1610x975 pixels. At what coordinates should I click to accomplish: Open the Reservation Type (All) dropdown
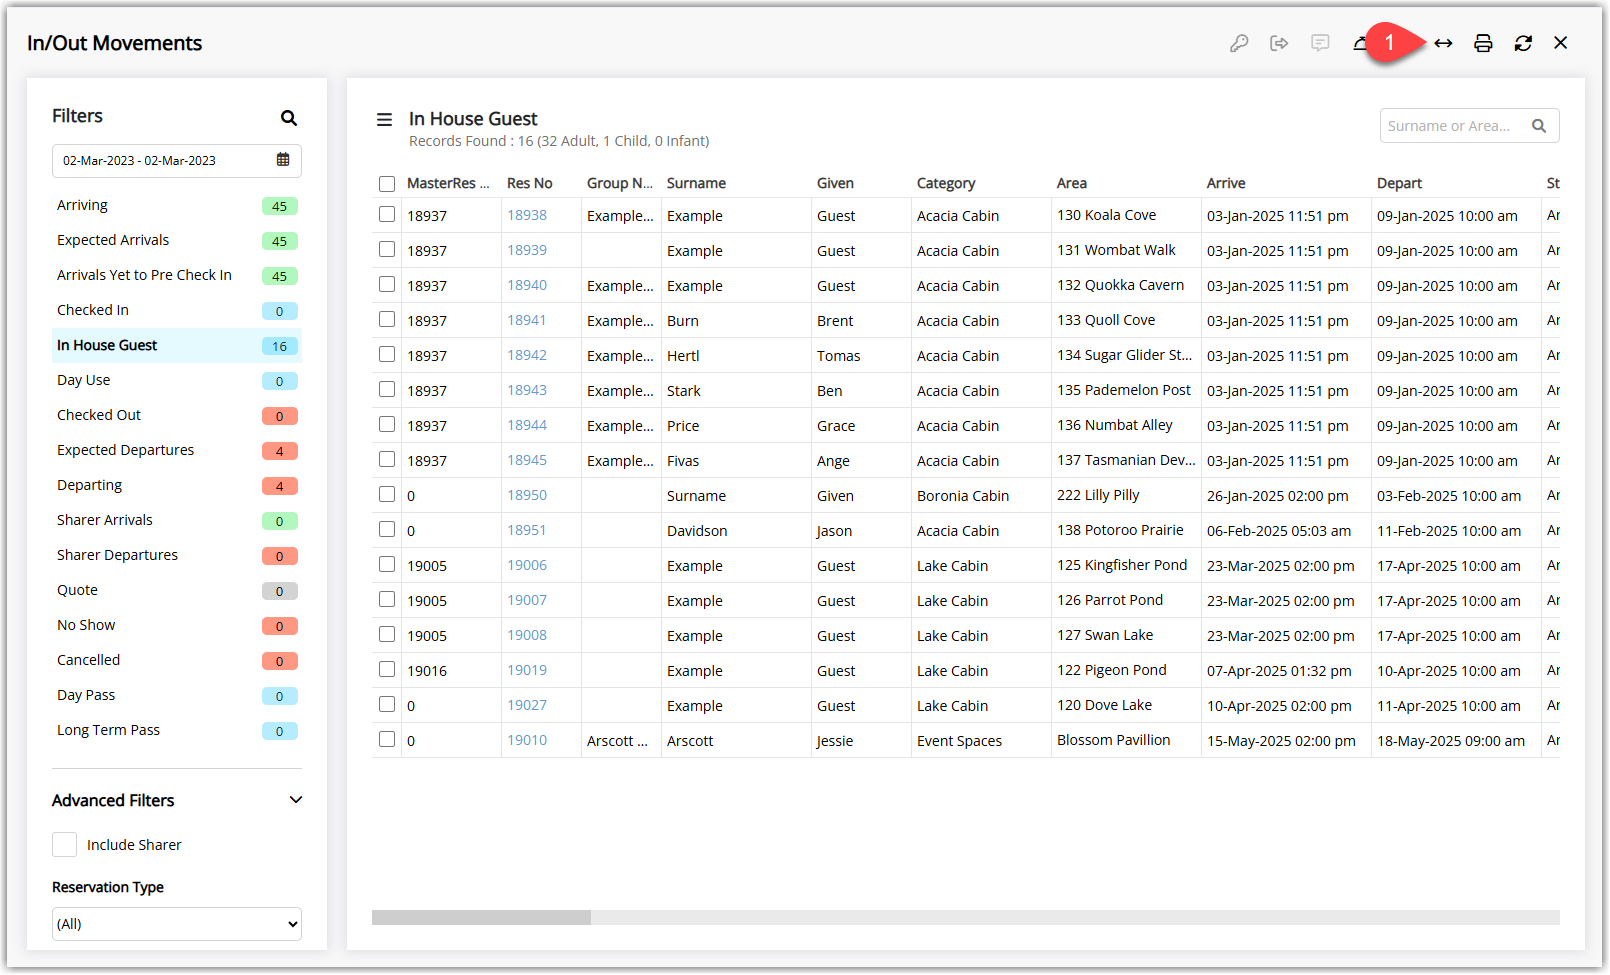click(177, 924)
